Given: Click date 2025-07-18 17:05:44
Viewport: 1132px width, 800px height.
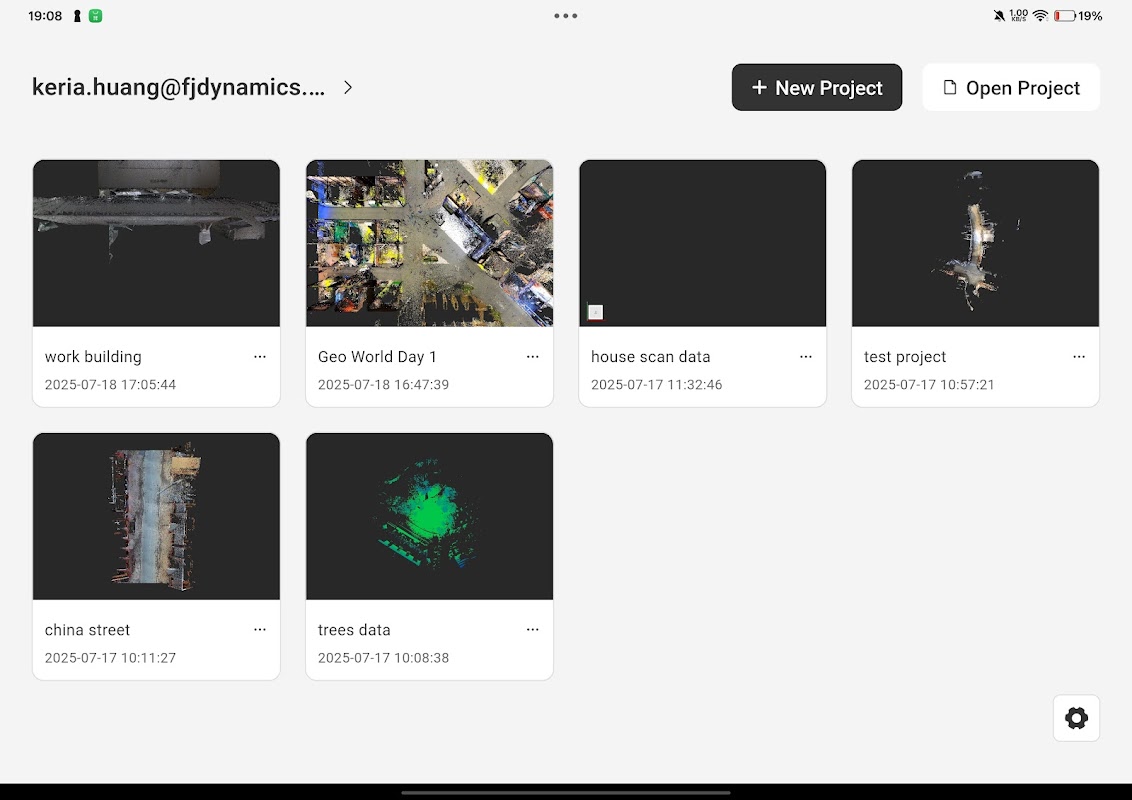Looking at the screenshot, I should coord(110,385).
